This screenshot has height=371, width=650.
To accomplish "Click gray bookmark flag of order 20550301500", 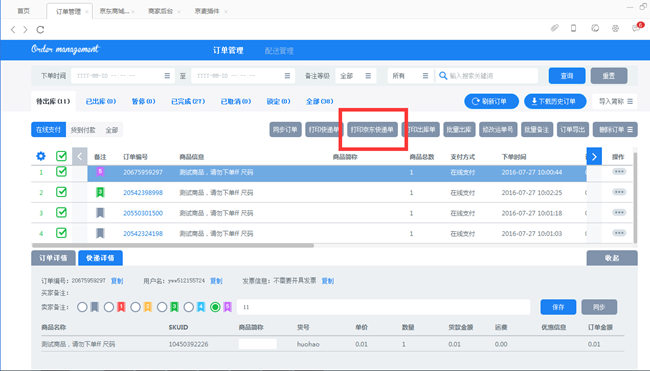I will click(100, 213).
